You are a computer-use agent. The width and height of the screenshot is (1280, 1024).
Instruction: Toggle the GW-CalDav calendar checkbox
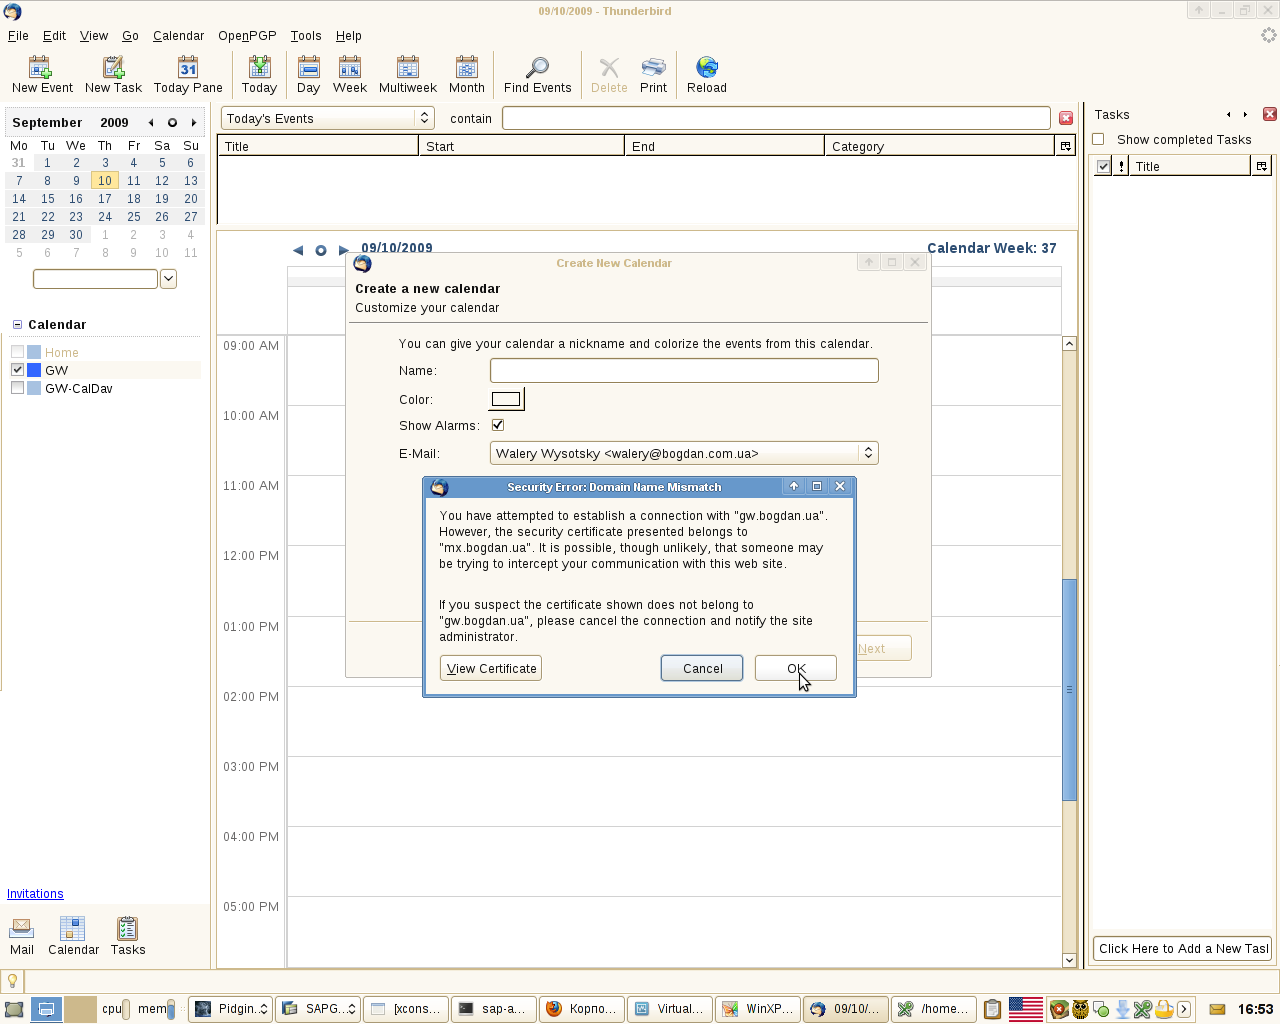tap(17, 388)
